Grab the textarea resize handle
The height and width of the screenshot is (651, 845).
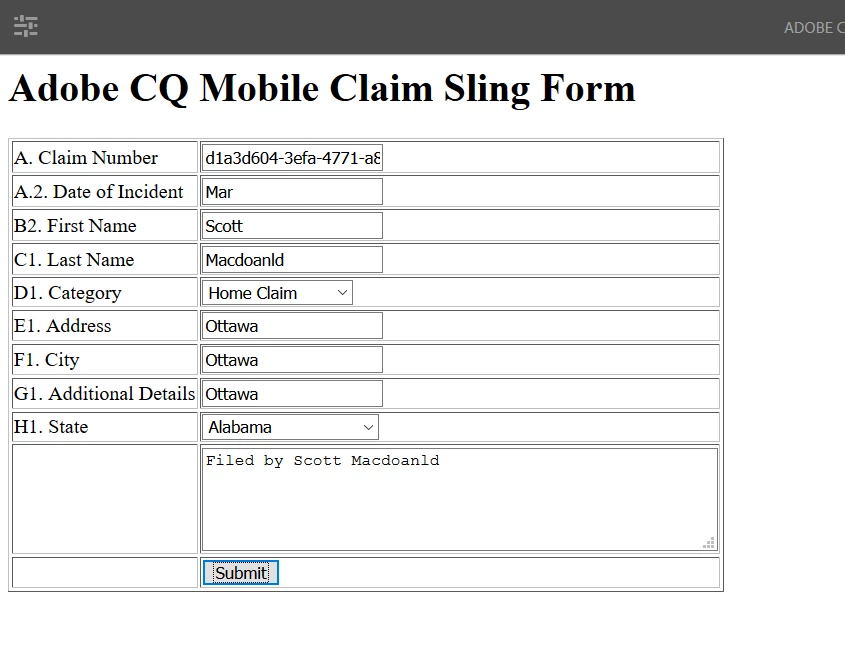709,543
